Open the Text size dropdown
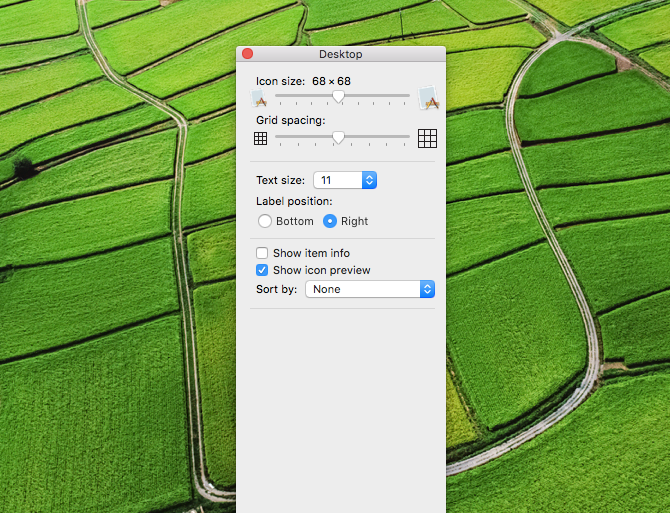Viewport: 670px width, 513px height. [x=345, y=180]
